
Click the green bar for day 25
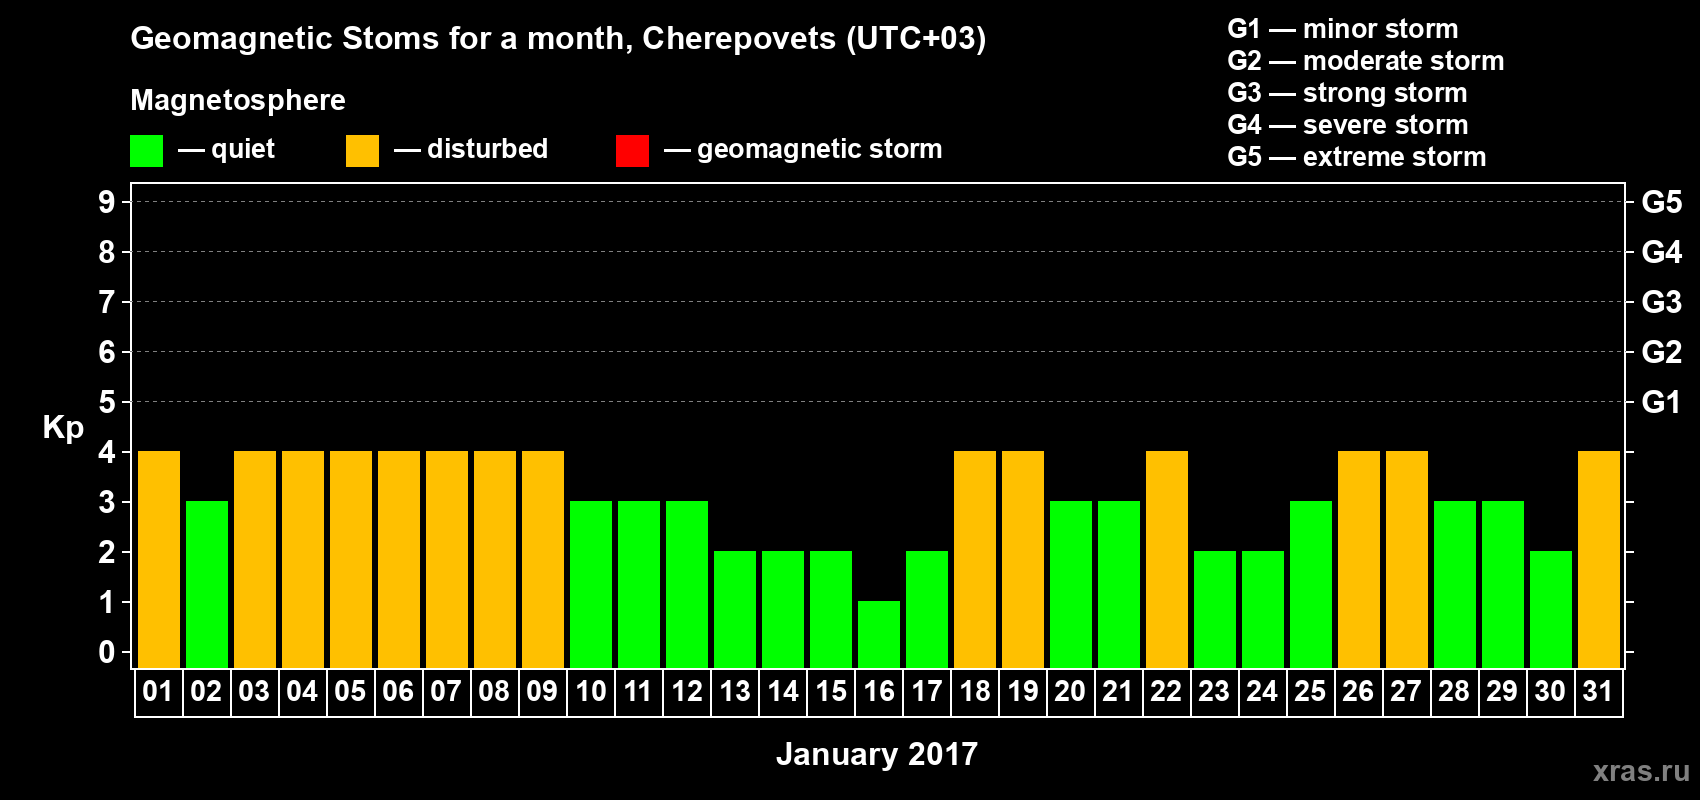[1311, 584]
